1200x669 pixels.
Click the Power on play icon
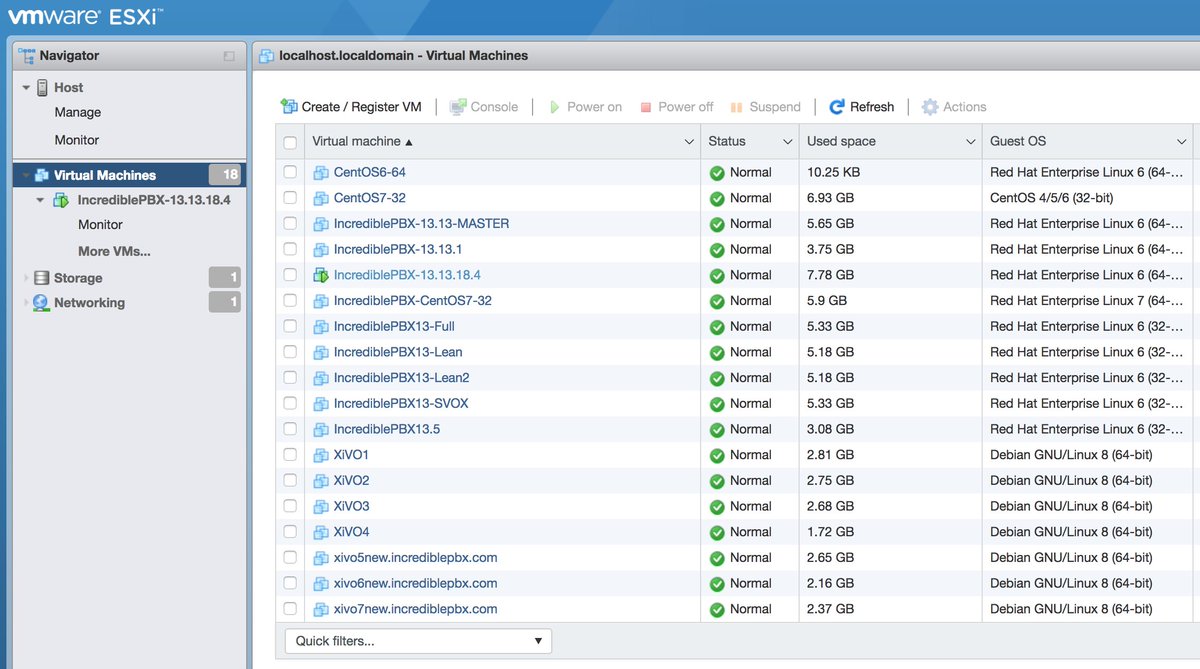pos(555,107)
